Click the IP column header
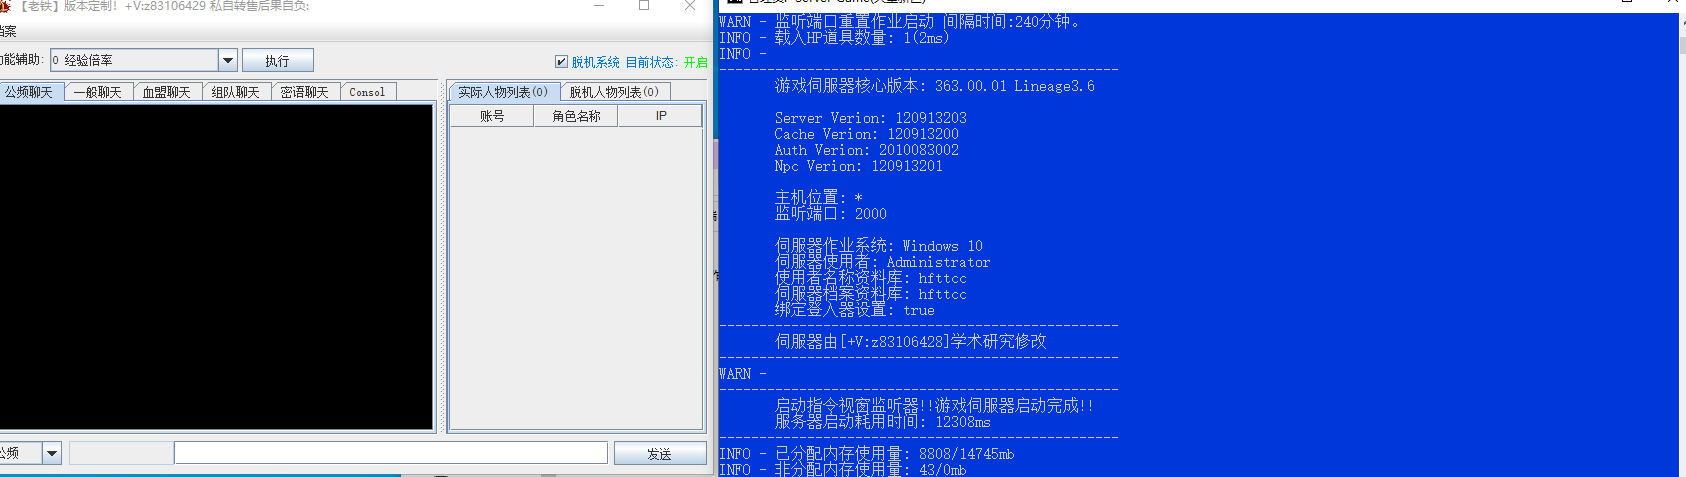 [x=661, y=116]
